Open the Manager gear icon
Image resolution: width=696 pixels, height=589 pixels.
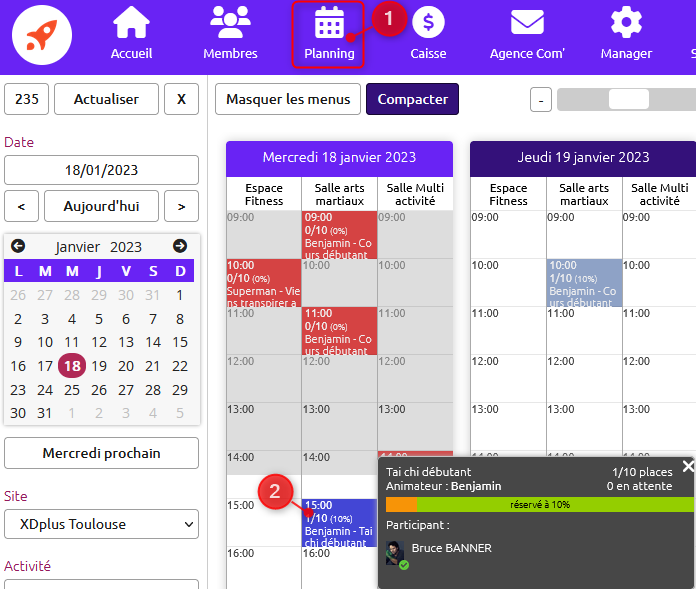pos(626,22)
